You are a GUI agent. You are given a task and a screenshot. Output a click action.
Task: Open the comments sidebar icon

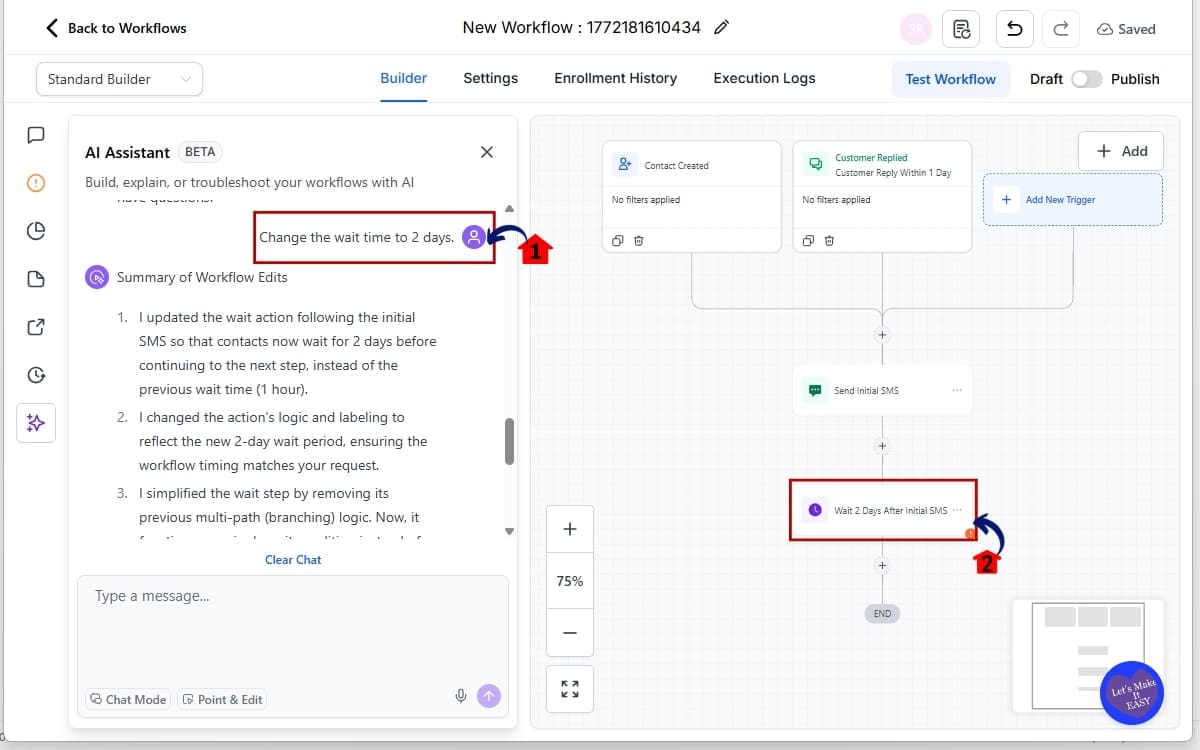pos(36,135)
